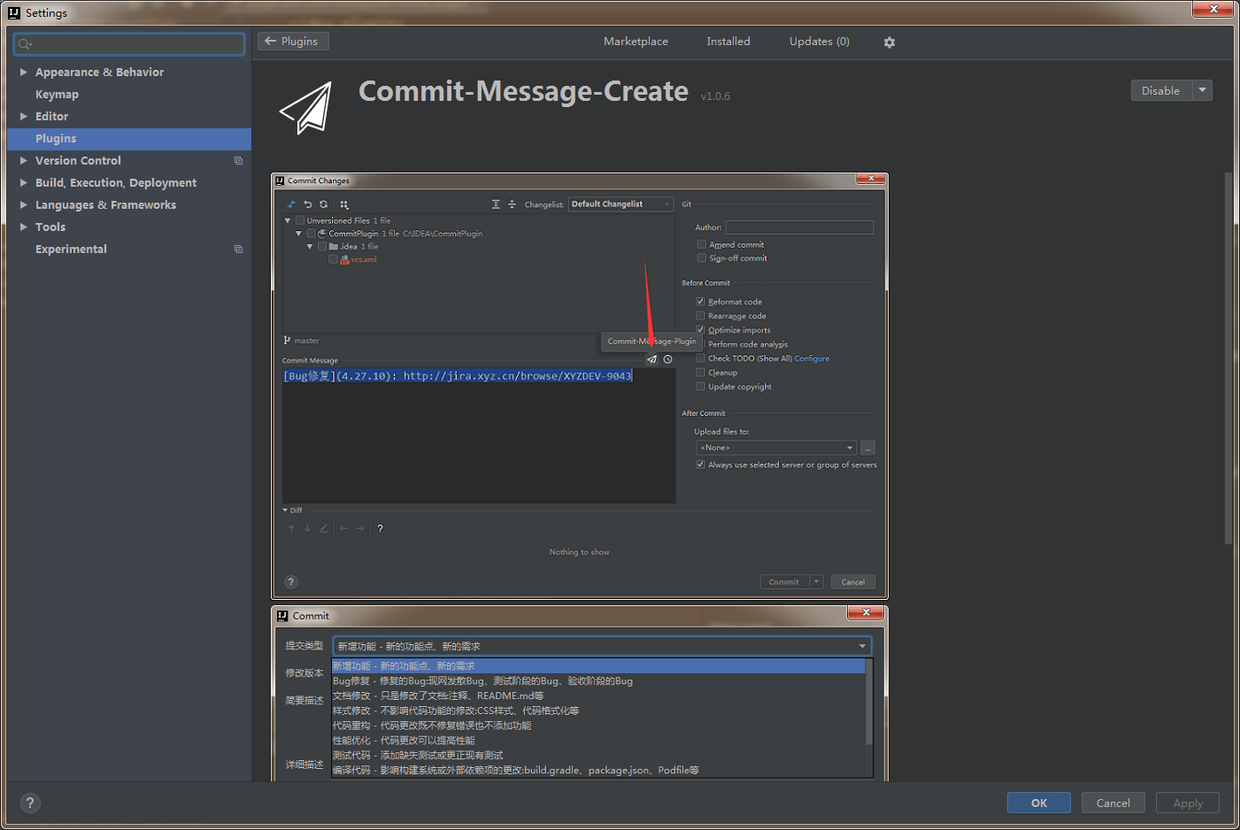Image resolution: width=1240 pixels, height=830 pixels.
Task: Select the 代码重构 option in commit type list
Action: 599,725
